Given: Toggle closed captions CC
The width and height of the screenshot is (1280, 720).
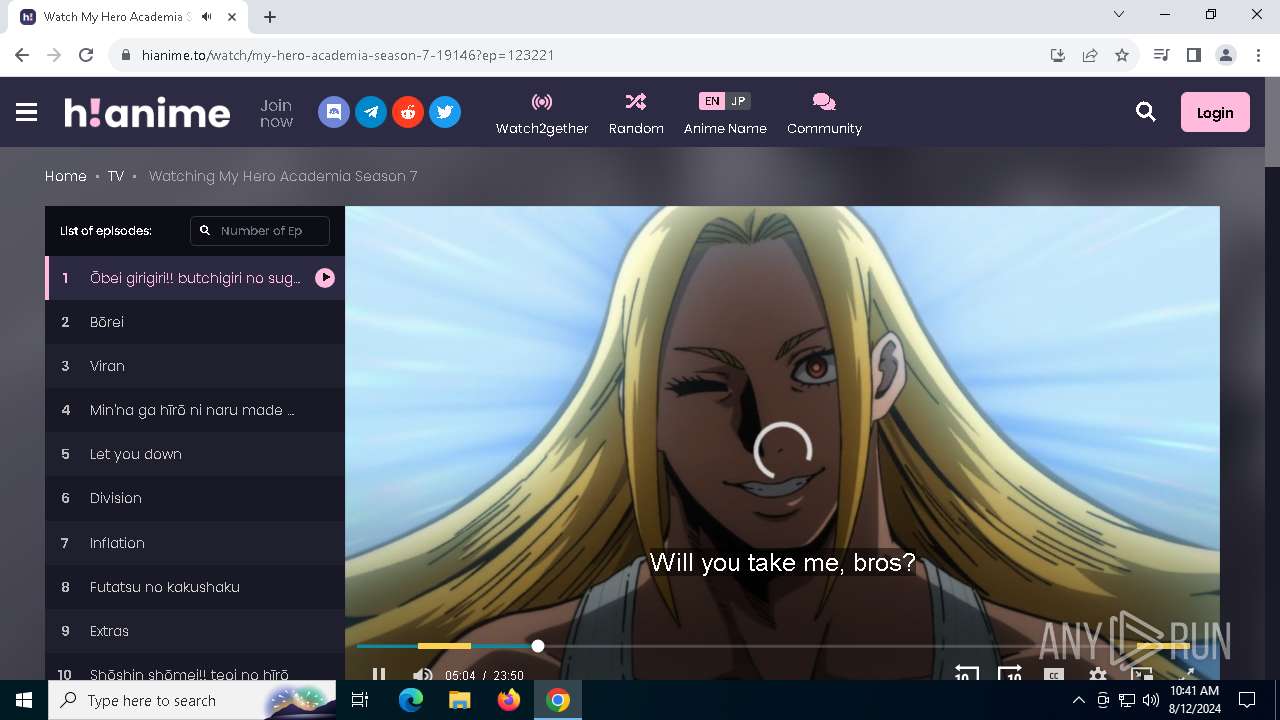Looking at the screenshot, I should tap(1054, 675).
